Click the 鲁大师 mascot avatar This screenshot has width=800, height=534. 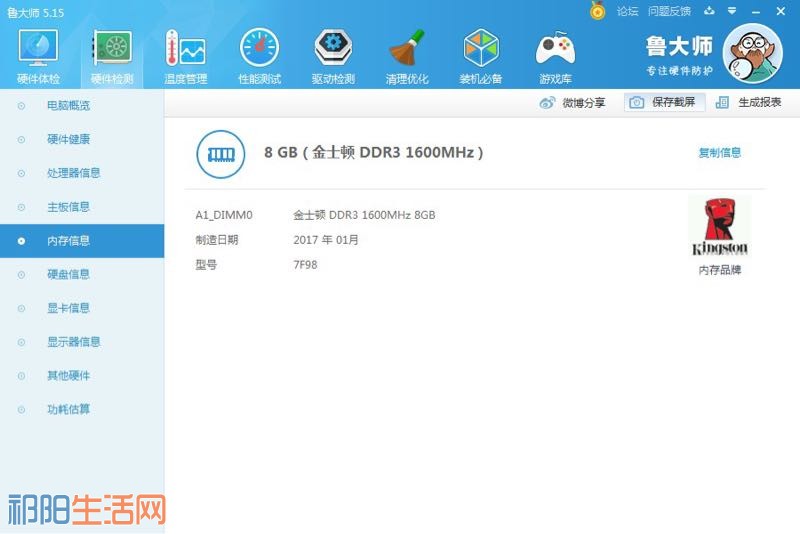[753, 54]
